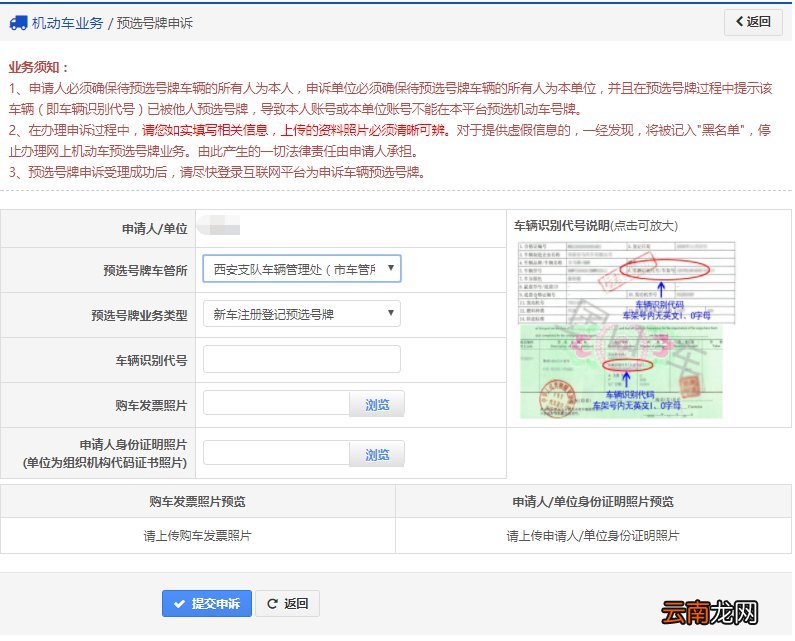Enlarge the 车辆识别代号说明 sample image
The image size is (795, 641).
coord(626,330)
